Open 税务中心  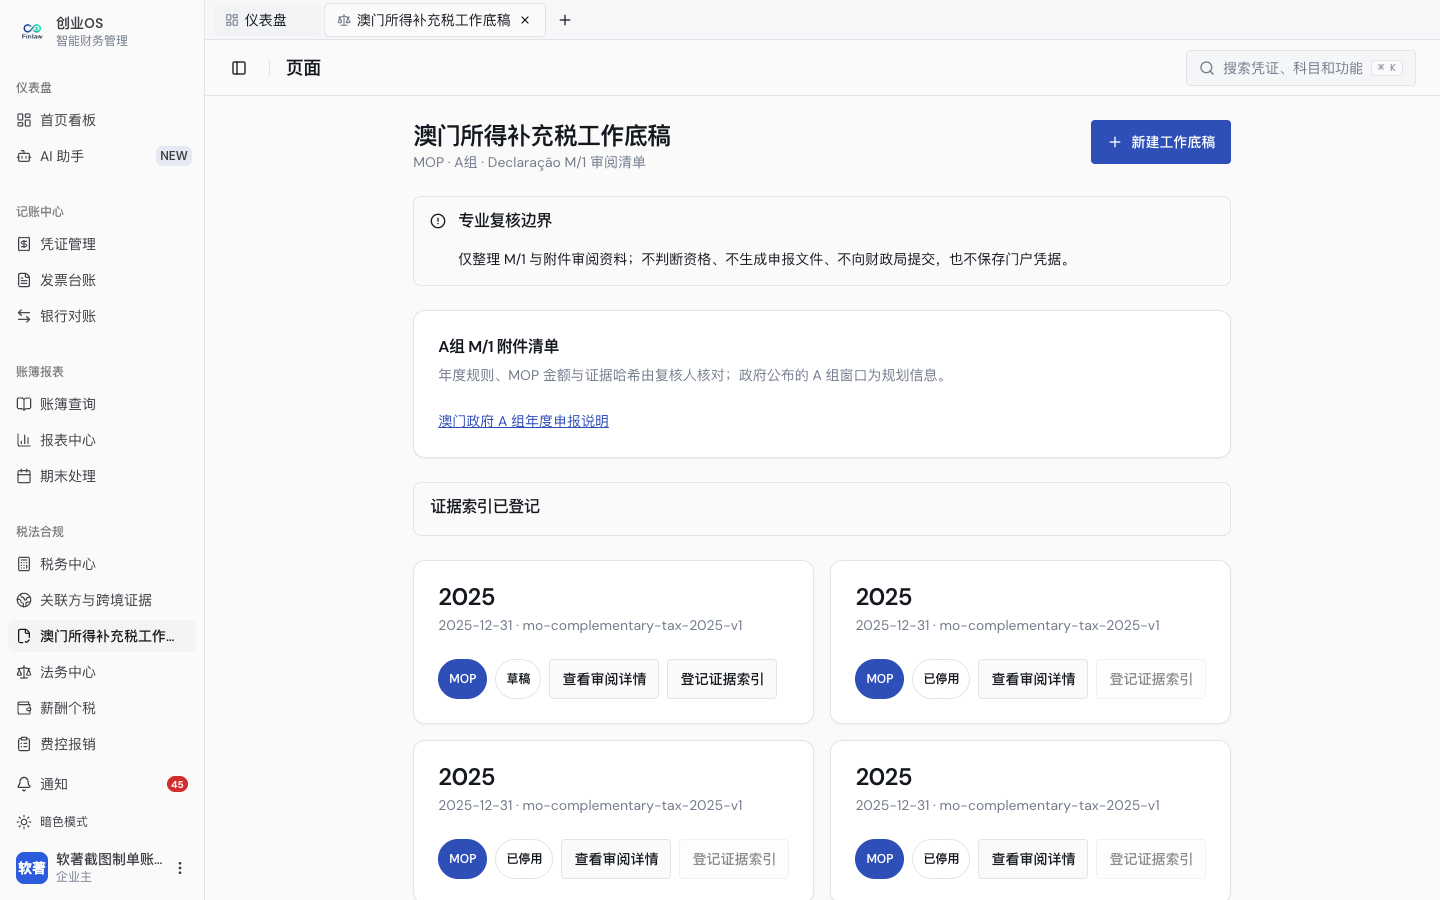click(x=102, y=564)
